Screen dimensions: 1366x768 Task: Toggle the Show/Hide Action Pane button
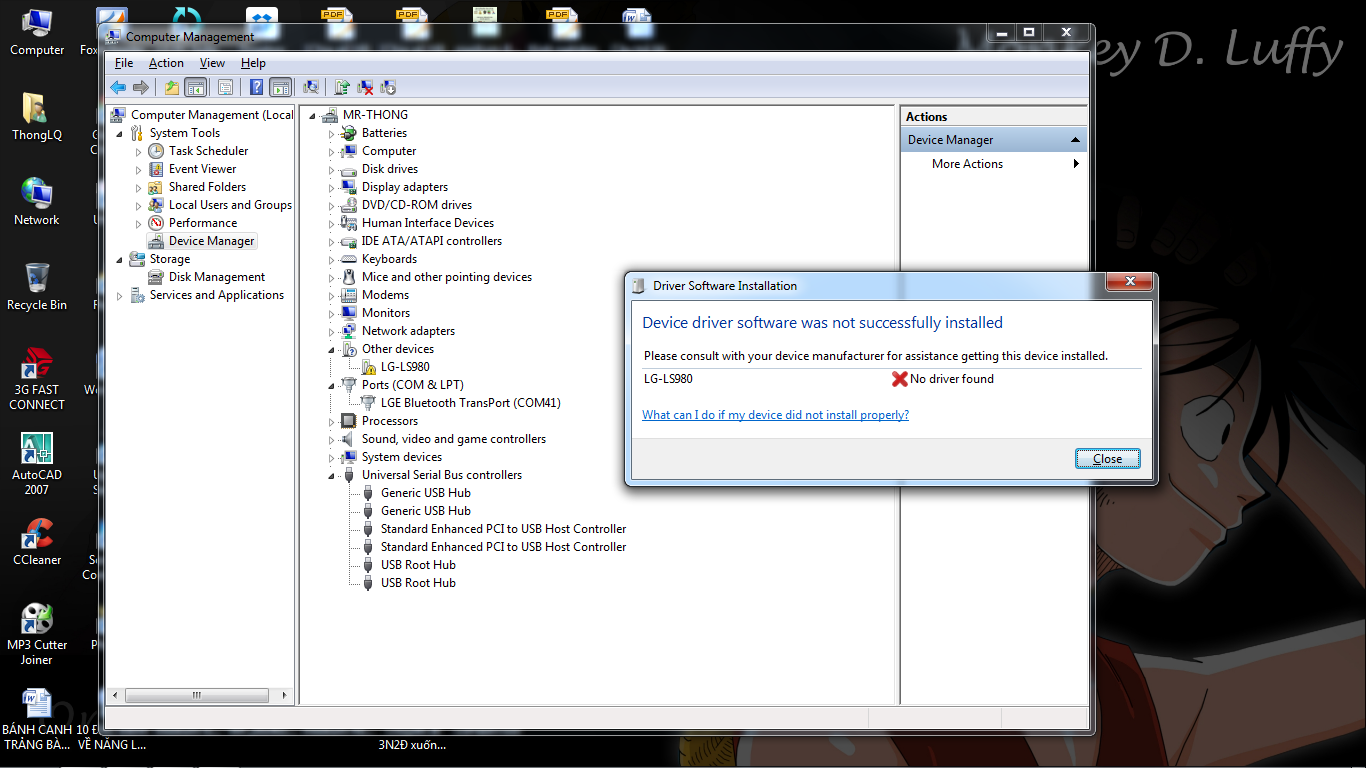click(x=281, y=88)
